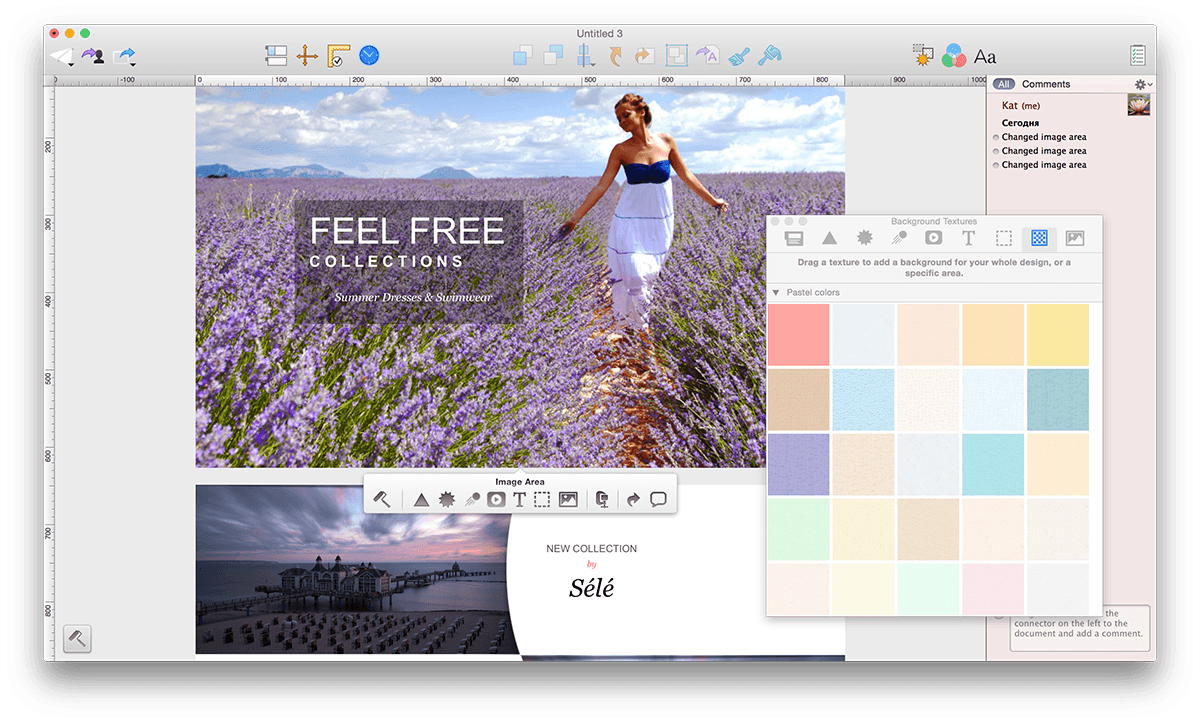Click the Comments tab label
This screenshot has height=723, width=1200.
[1046, 84]
